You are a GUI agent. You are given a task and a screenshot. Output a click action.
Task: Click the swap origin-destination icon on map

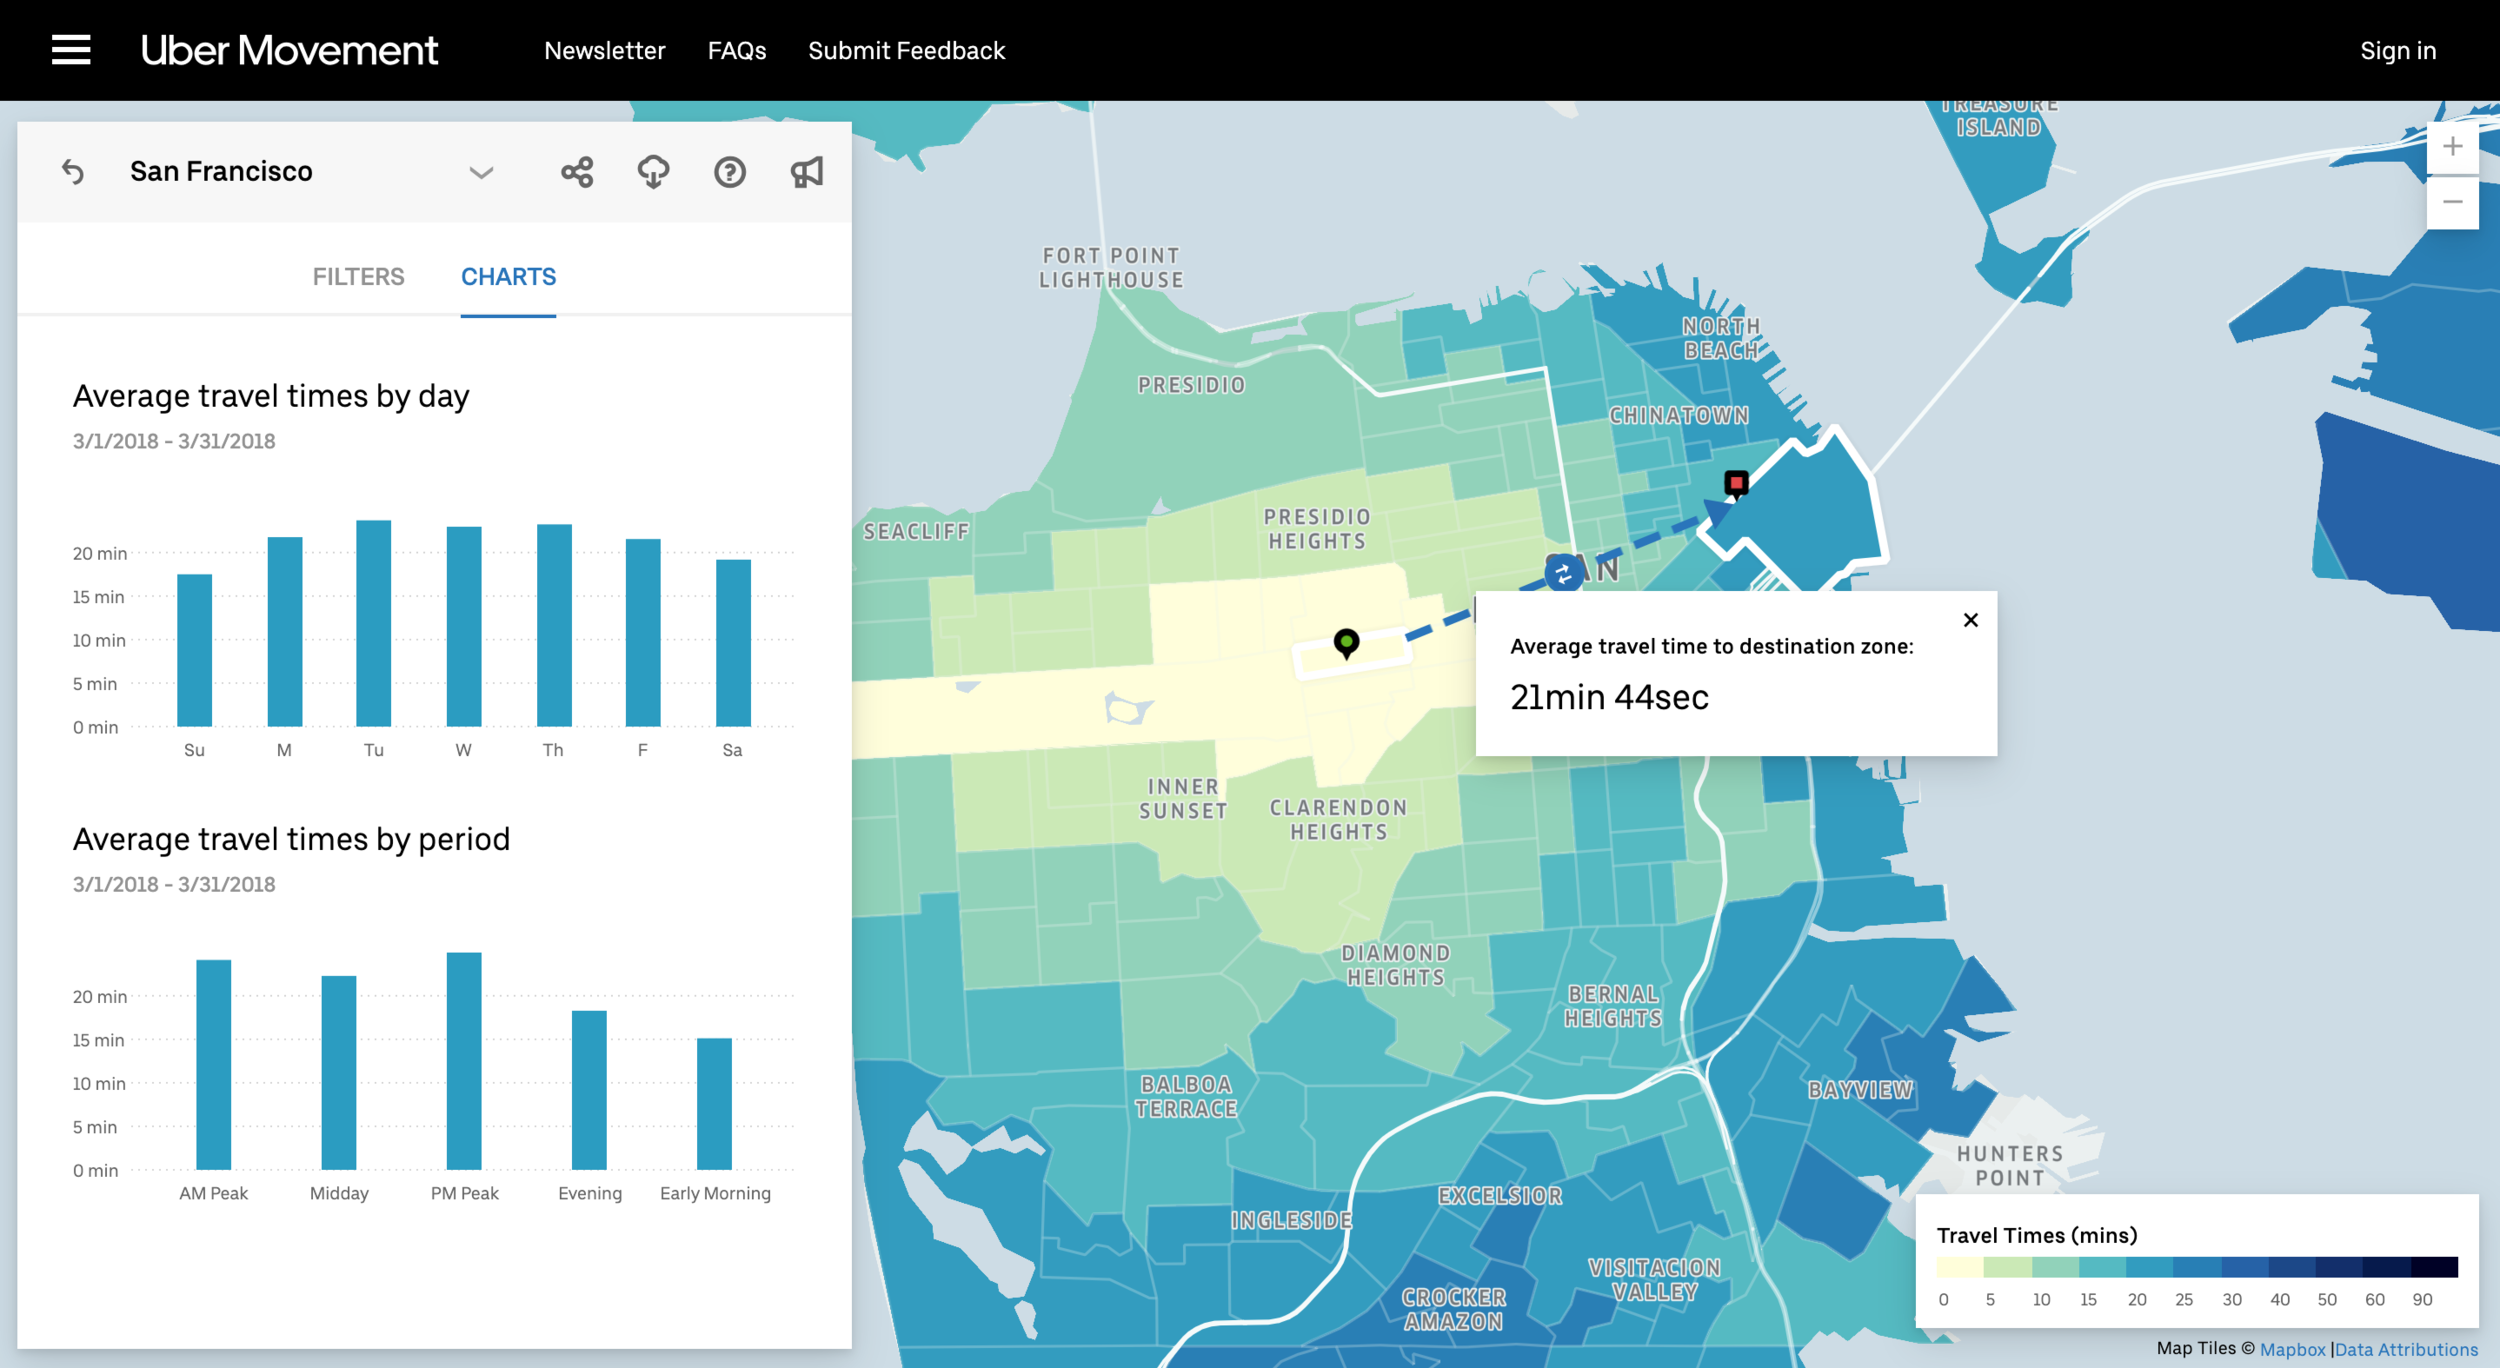click(x=1563, y=573)
